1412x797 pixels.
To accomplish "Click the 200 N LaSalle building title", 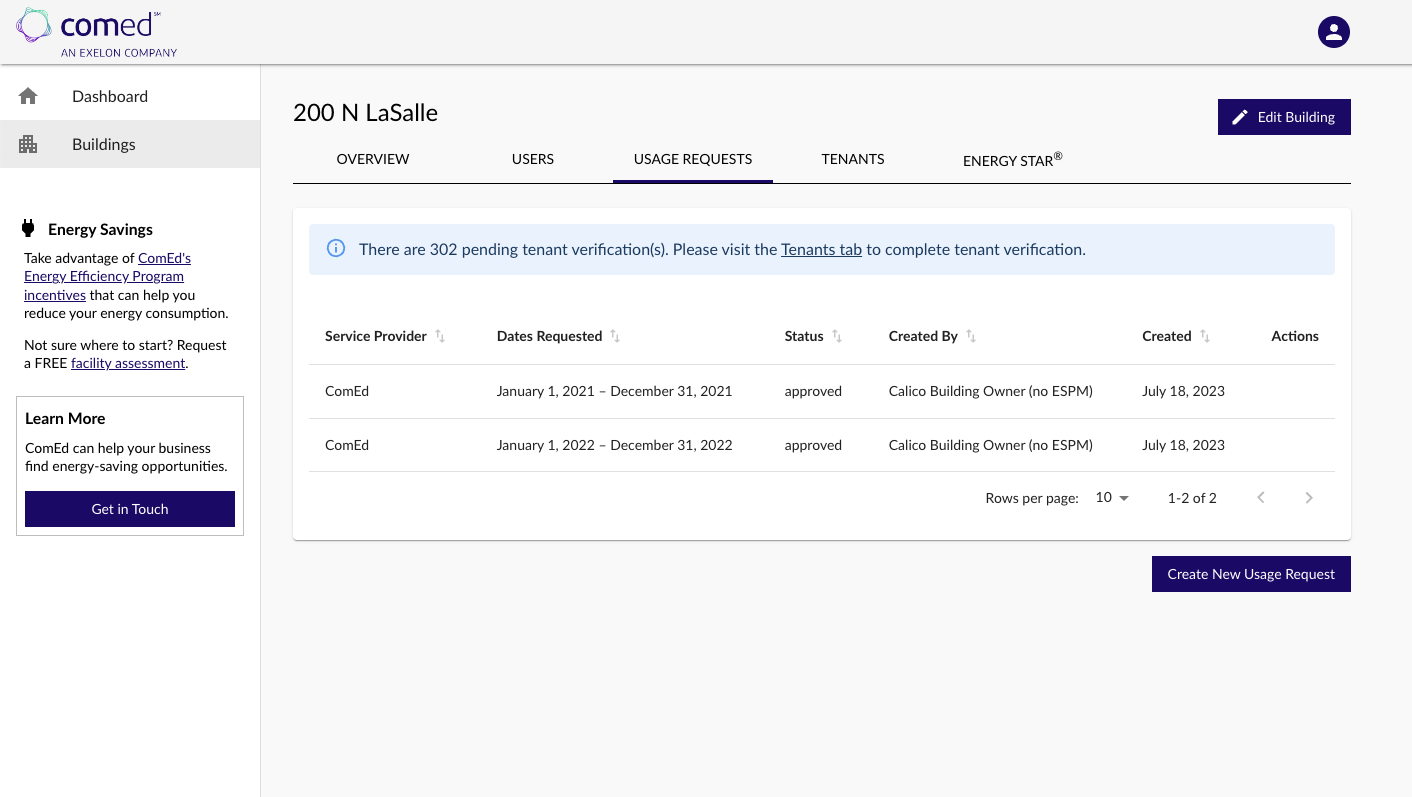I will [x=365, y=113].
